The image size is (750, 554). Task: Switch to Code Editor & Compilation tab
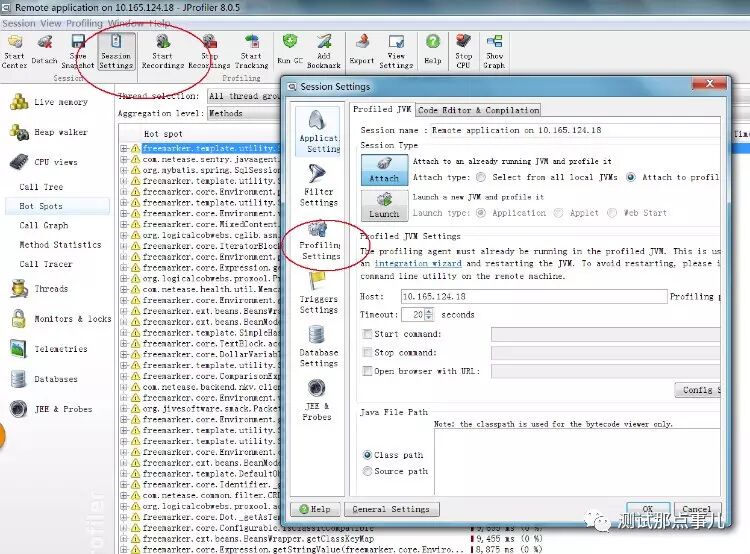[x=478, y=110]
